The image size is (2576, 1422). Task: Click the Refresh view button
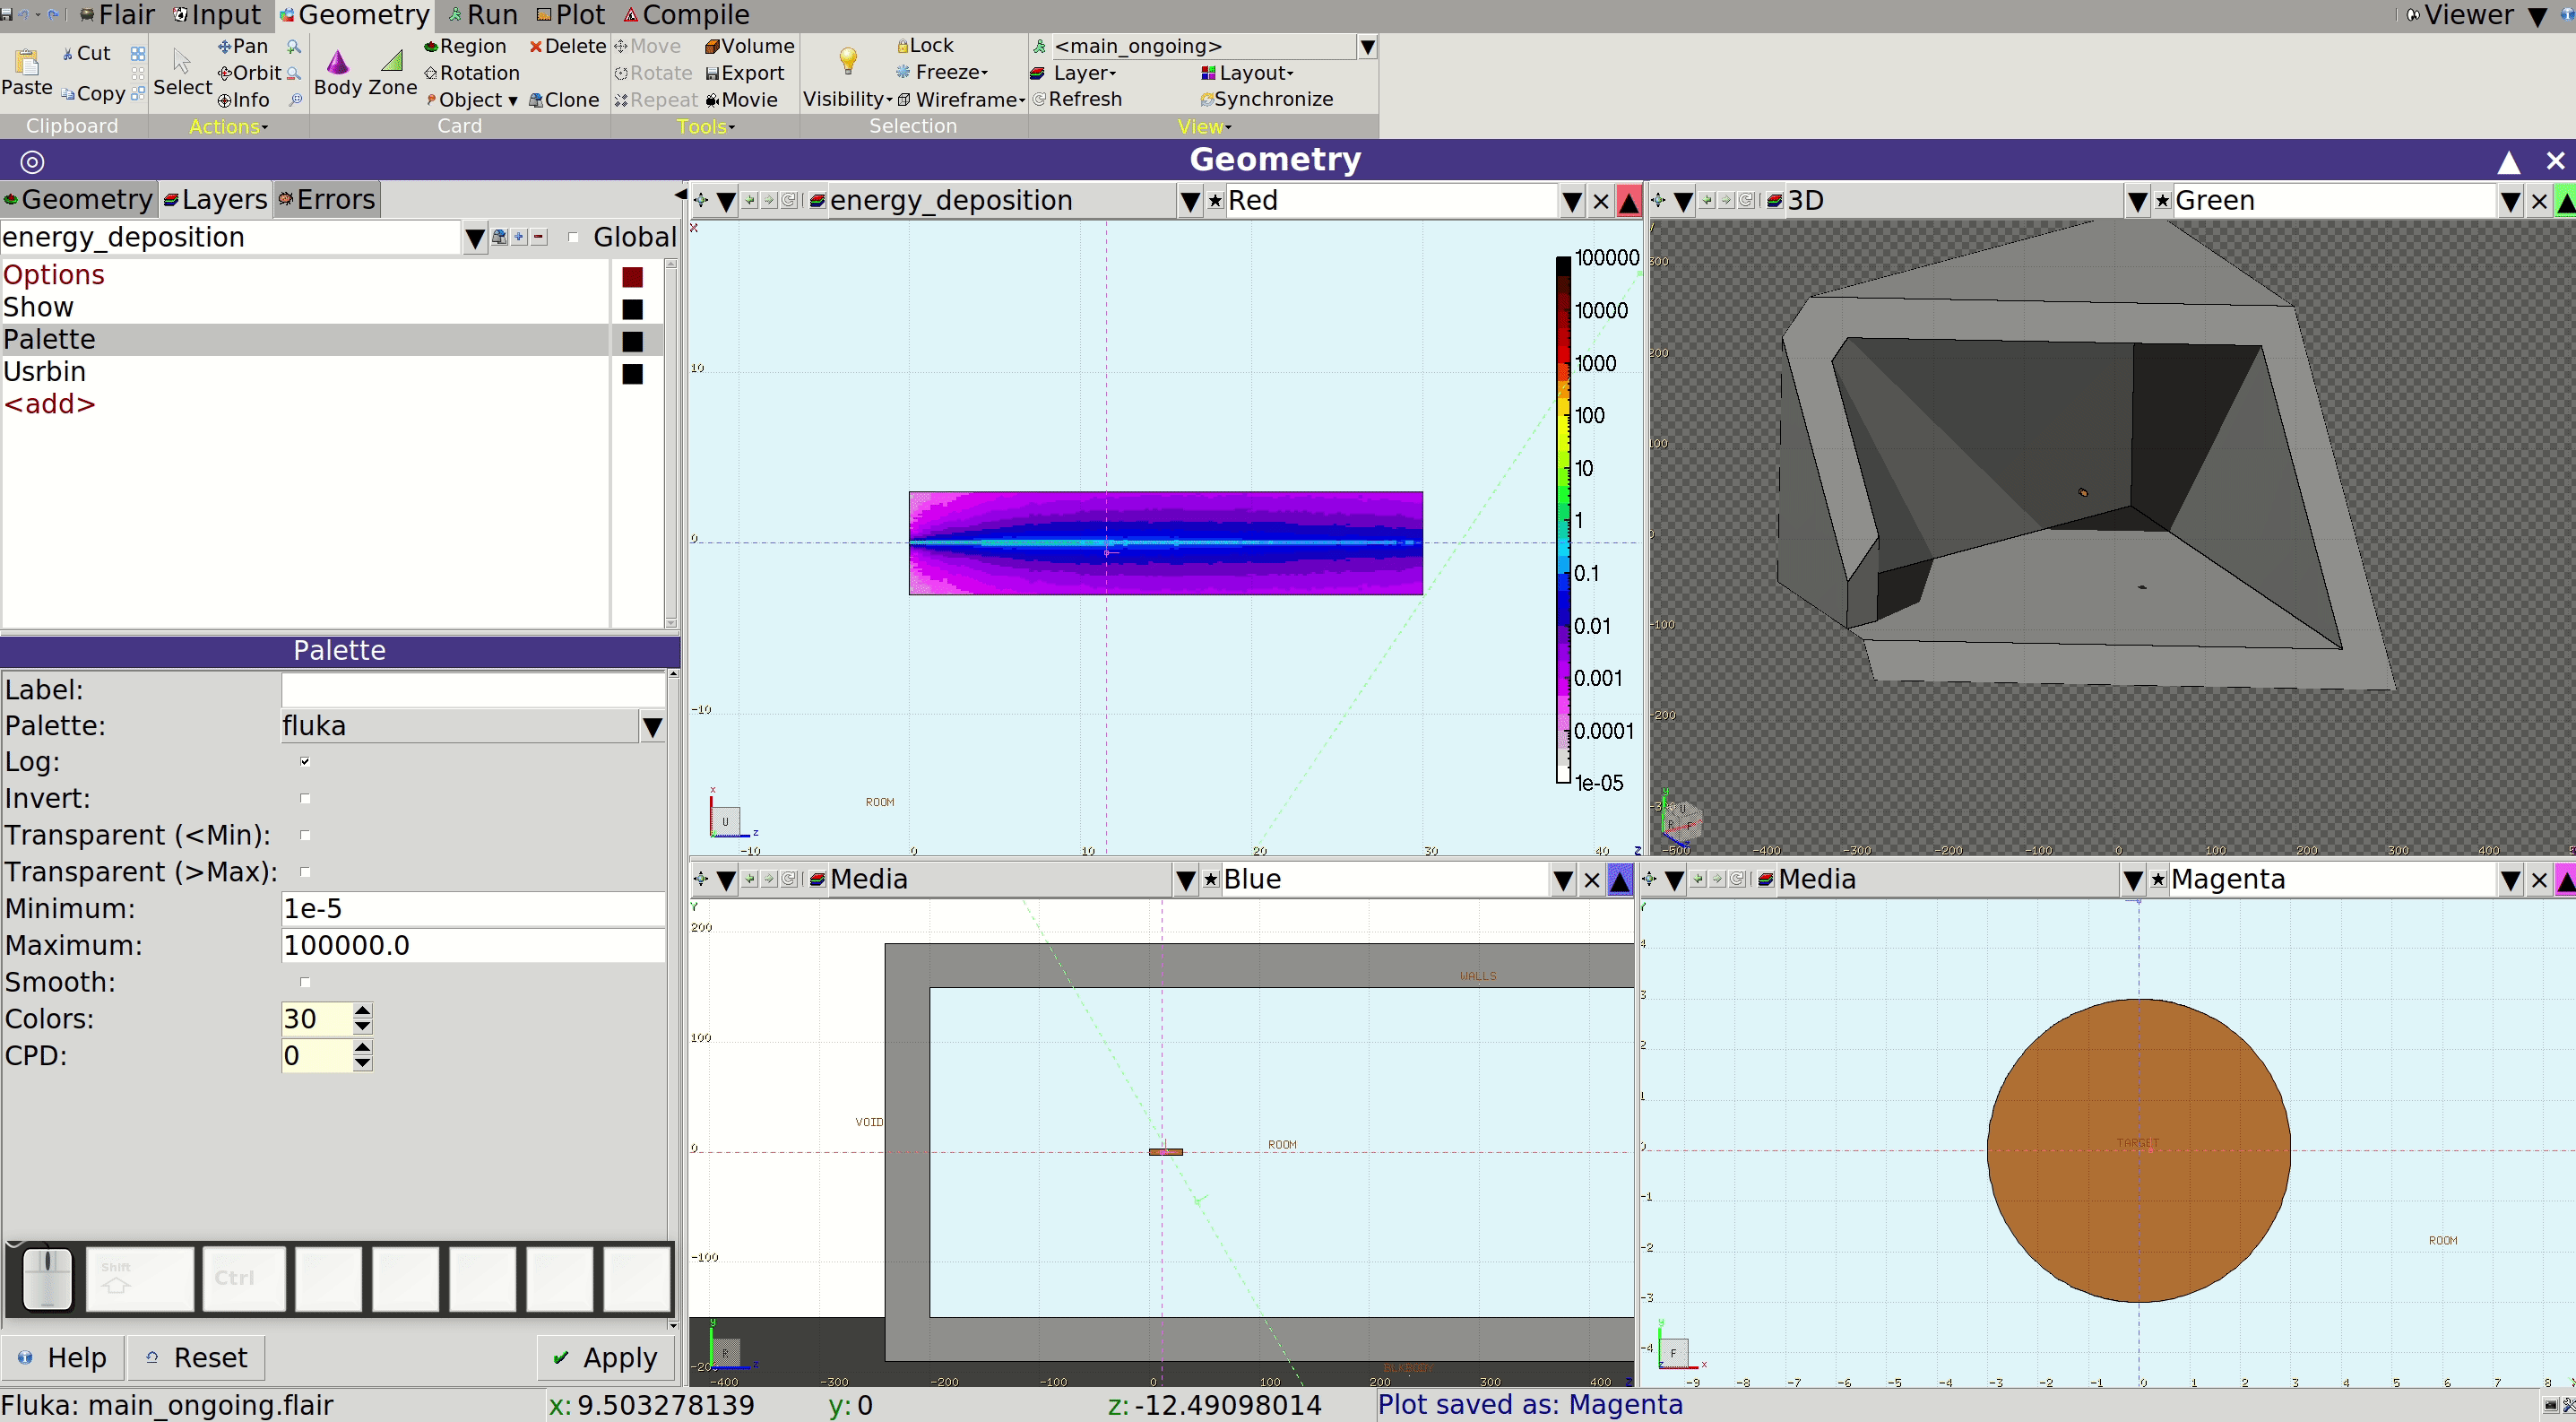point(1077,99)
